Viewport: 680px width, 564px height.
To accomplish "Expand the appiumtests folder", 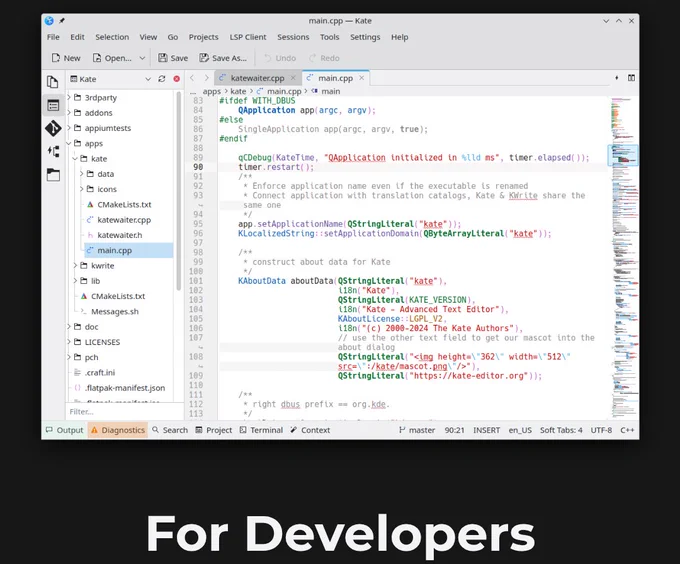I will pos(69,128).
